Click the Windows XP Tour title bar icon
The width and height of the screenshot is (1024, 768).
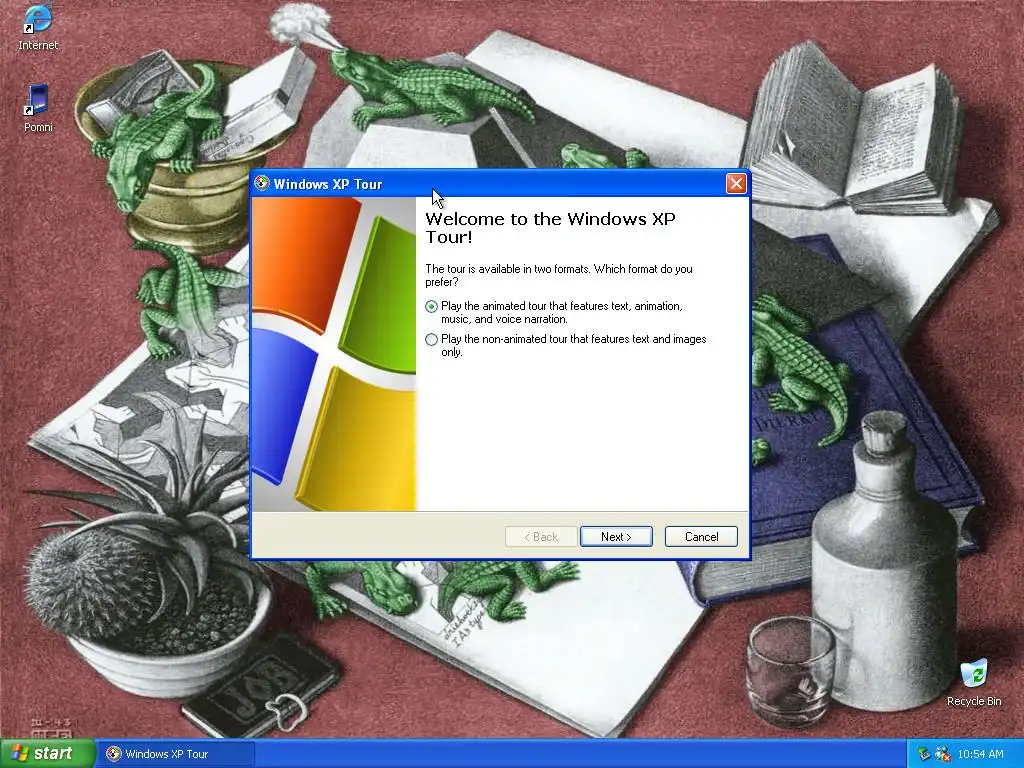click(x=262, y=184)
